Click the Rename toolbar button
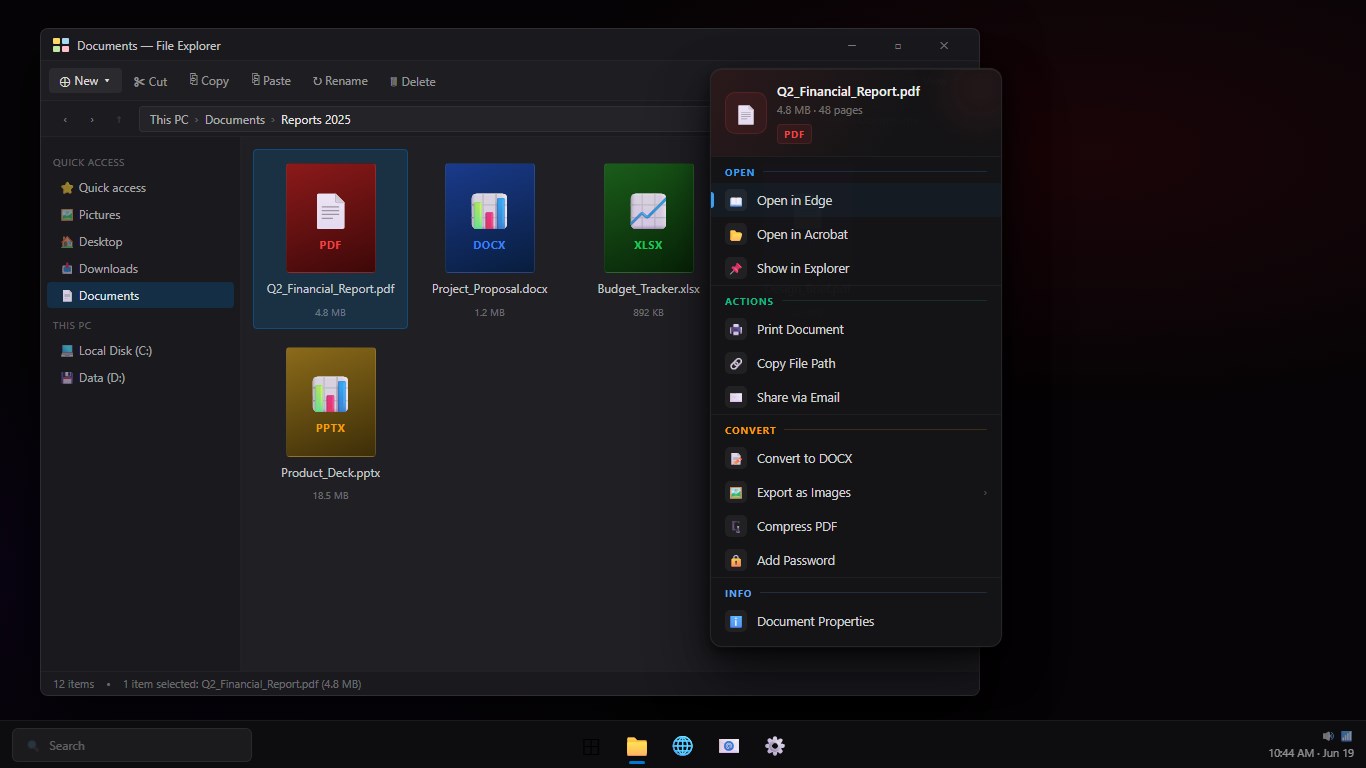This screenshot has width=1366, height=768. point(340,81)
